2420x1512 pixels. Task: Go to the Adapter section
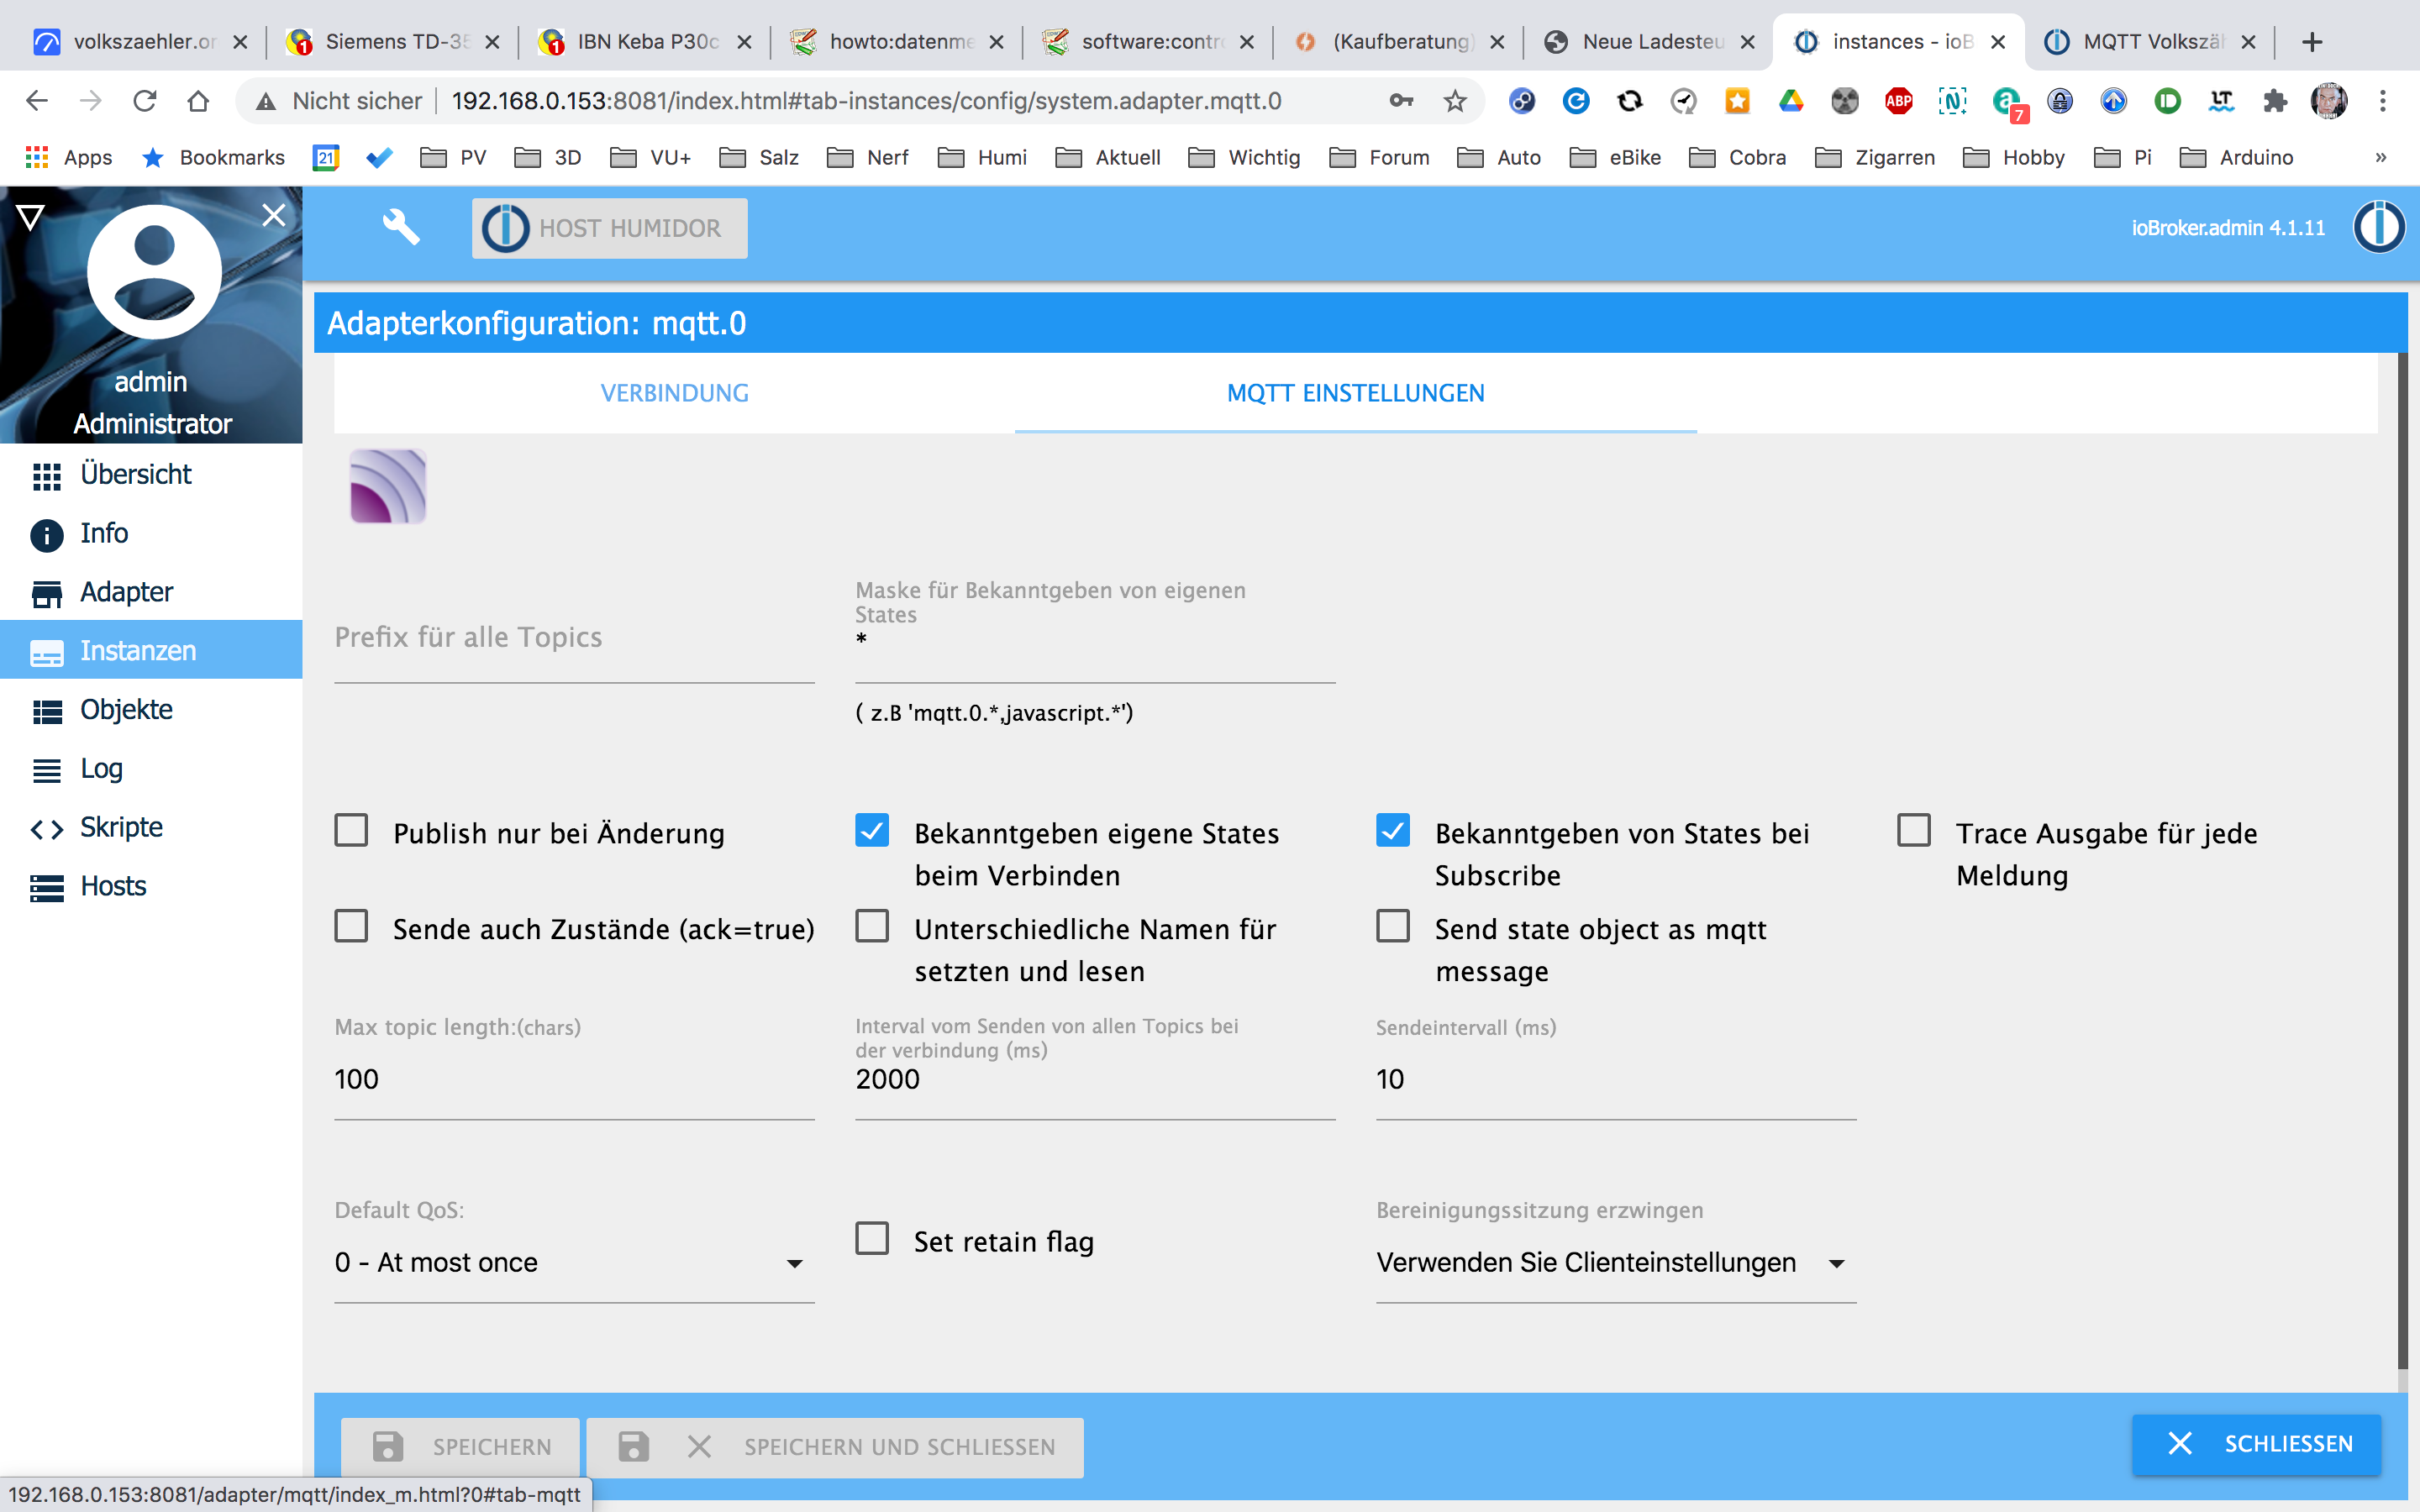coord(151,592)
